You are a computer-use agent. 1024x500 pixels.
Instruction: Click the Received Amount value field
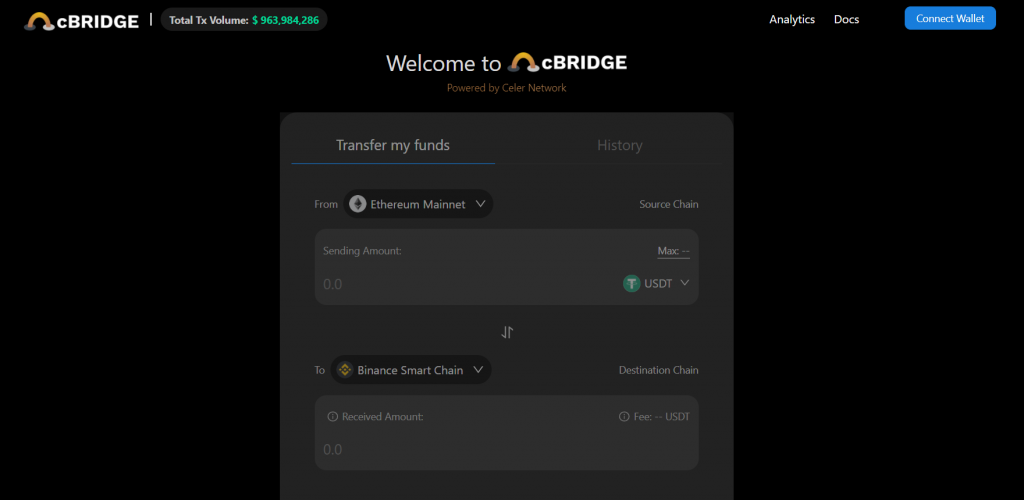506,450
